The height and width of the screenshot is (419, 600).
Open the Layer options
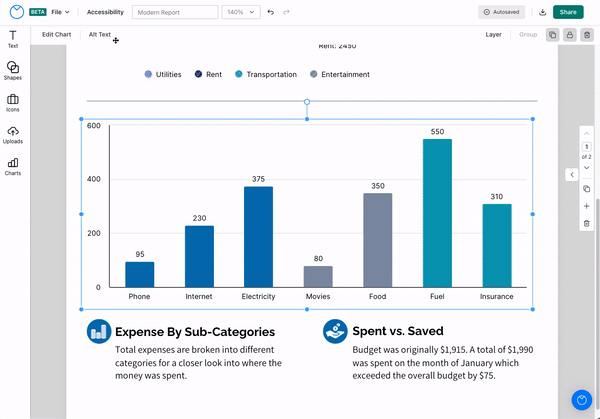point(493,34)
